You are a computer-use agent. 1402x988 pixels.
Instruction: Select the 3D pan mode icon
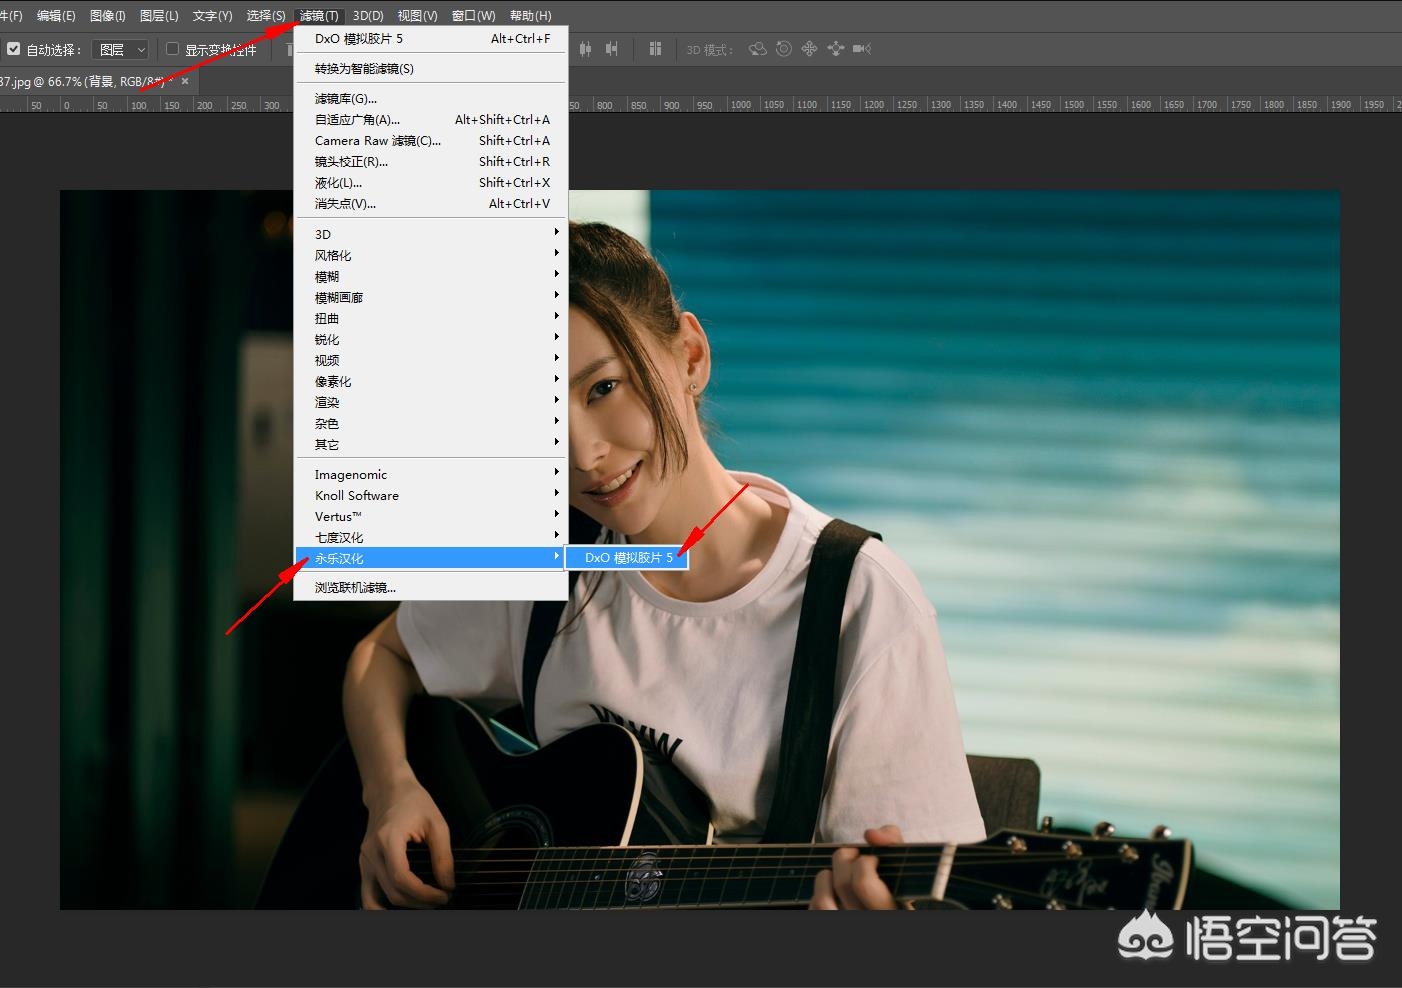pos(809,49)
